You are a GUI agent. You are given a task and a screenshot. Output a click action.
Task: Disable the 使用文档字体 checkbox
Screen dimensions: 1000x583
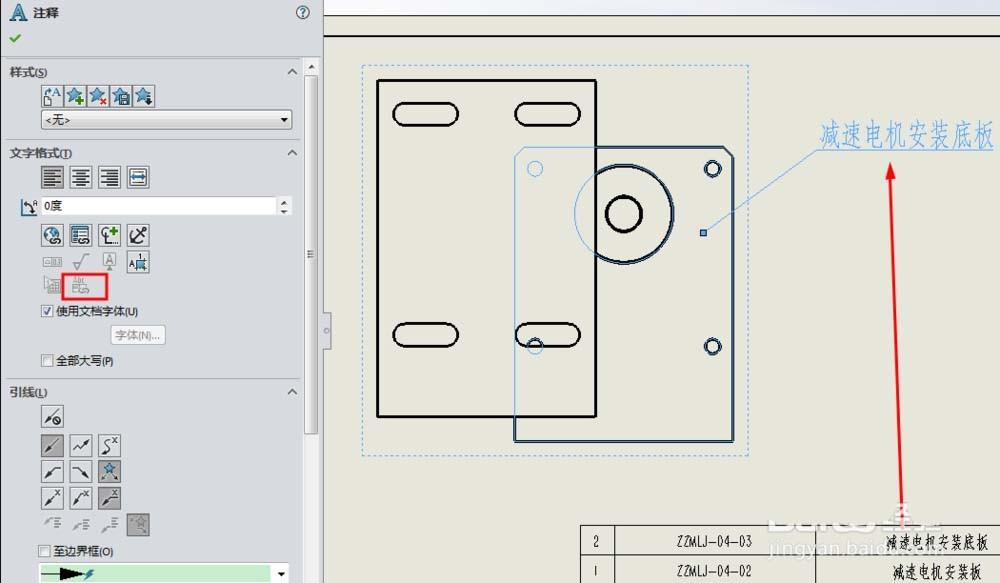tap(46, 311)
